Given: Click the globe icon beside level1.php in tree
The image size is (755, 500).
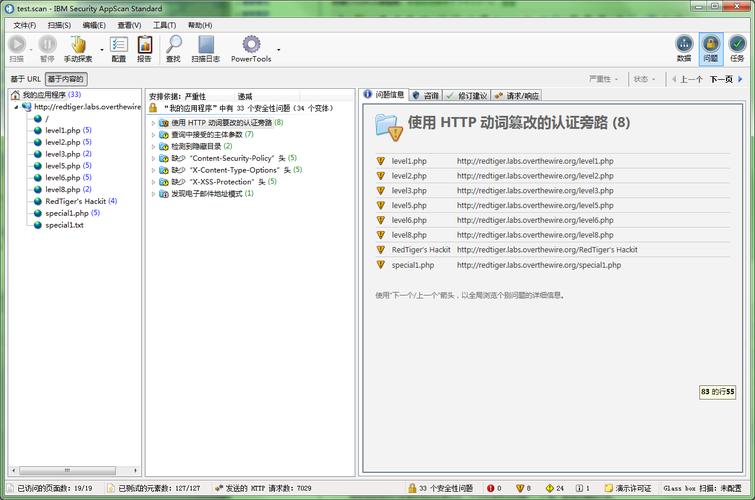Looking at the screenshot, I should click(x=38, y=130).
